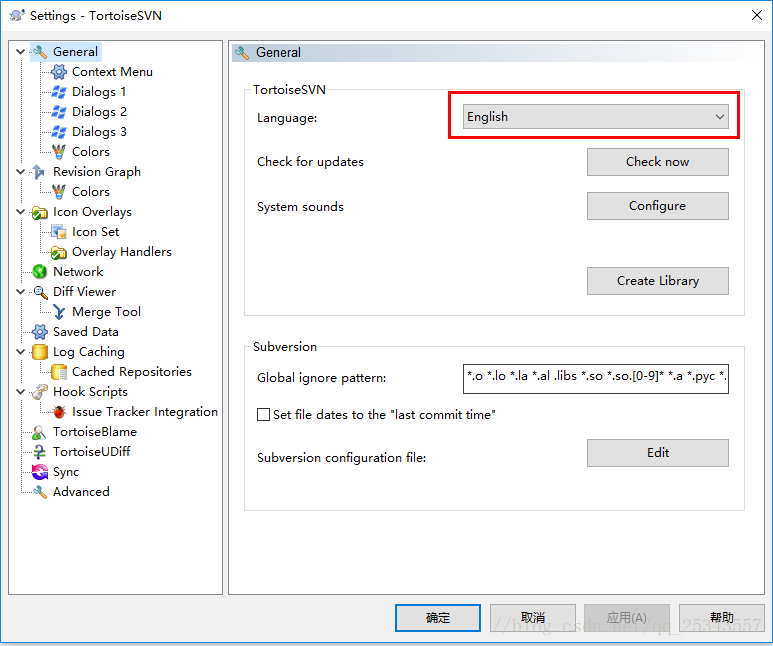The width and height of the screenshot is (773, 646).
Task: Click the Advanced wrench icon
Action: (x=39, y=492)
